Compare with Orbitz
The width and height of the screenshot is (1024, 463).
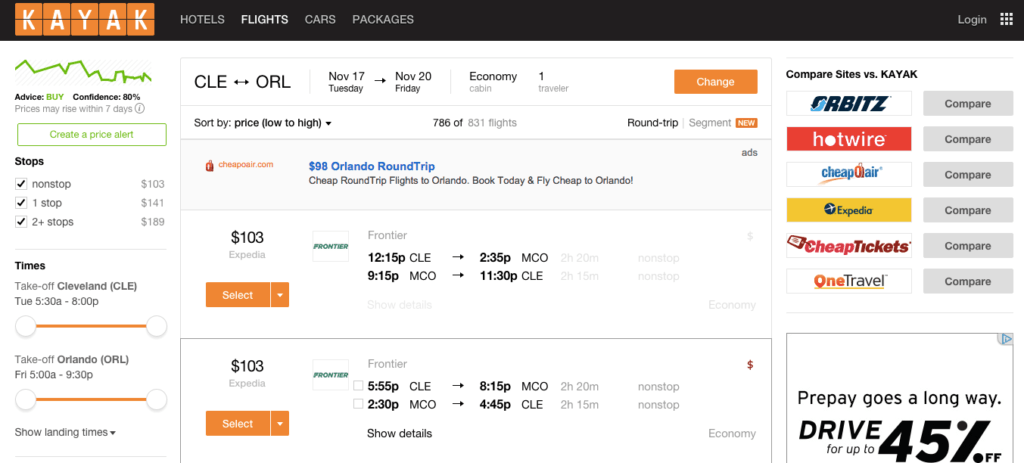click(x=968, y=104)
